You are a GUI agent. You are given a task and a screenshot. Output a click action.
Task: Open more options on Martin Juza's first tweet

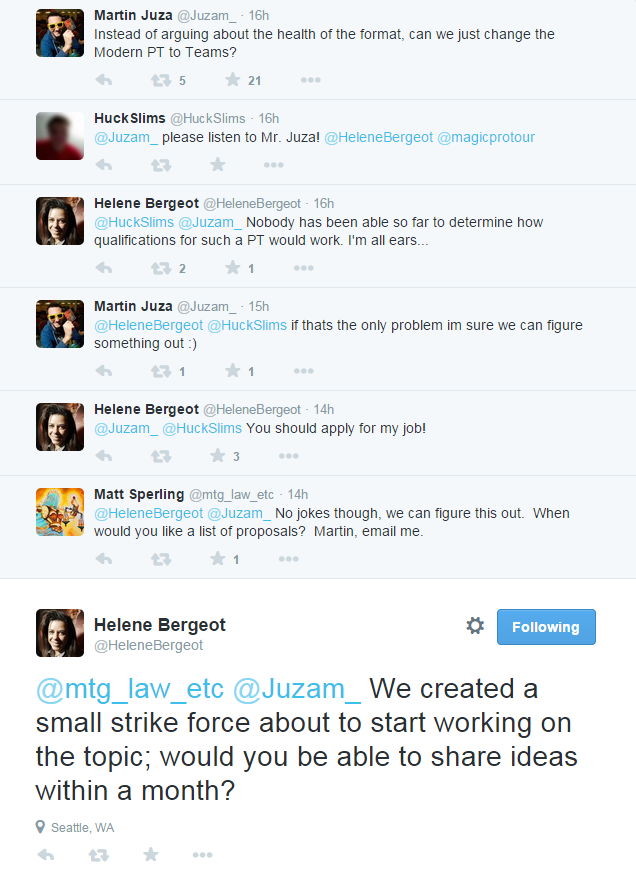pos(310,80)
